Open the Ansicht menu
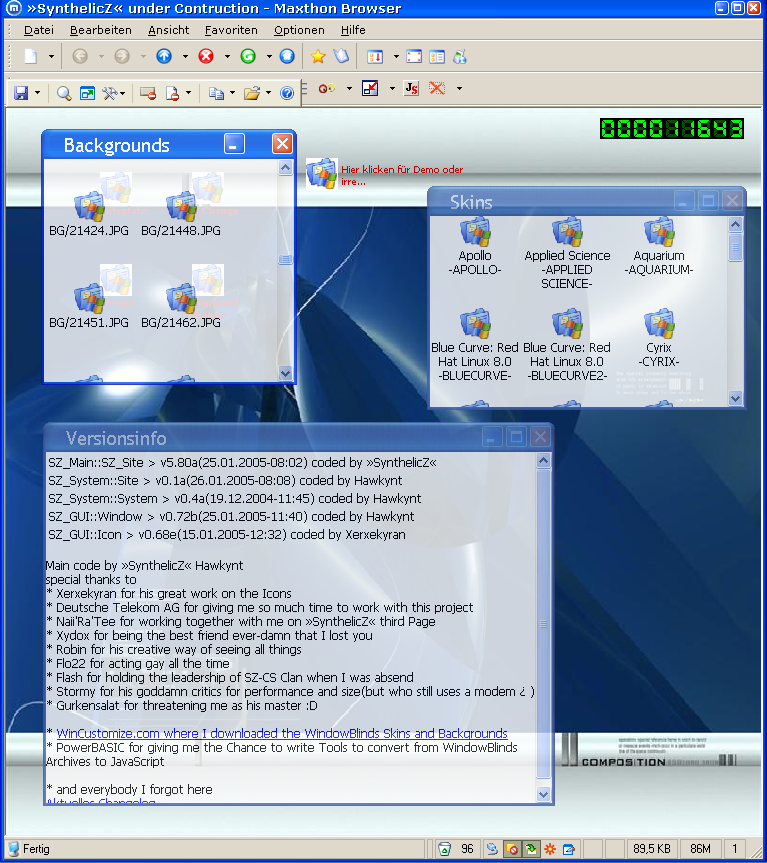Screen dimensions: 767x863 pos(168,30)
